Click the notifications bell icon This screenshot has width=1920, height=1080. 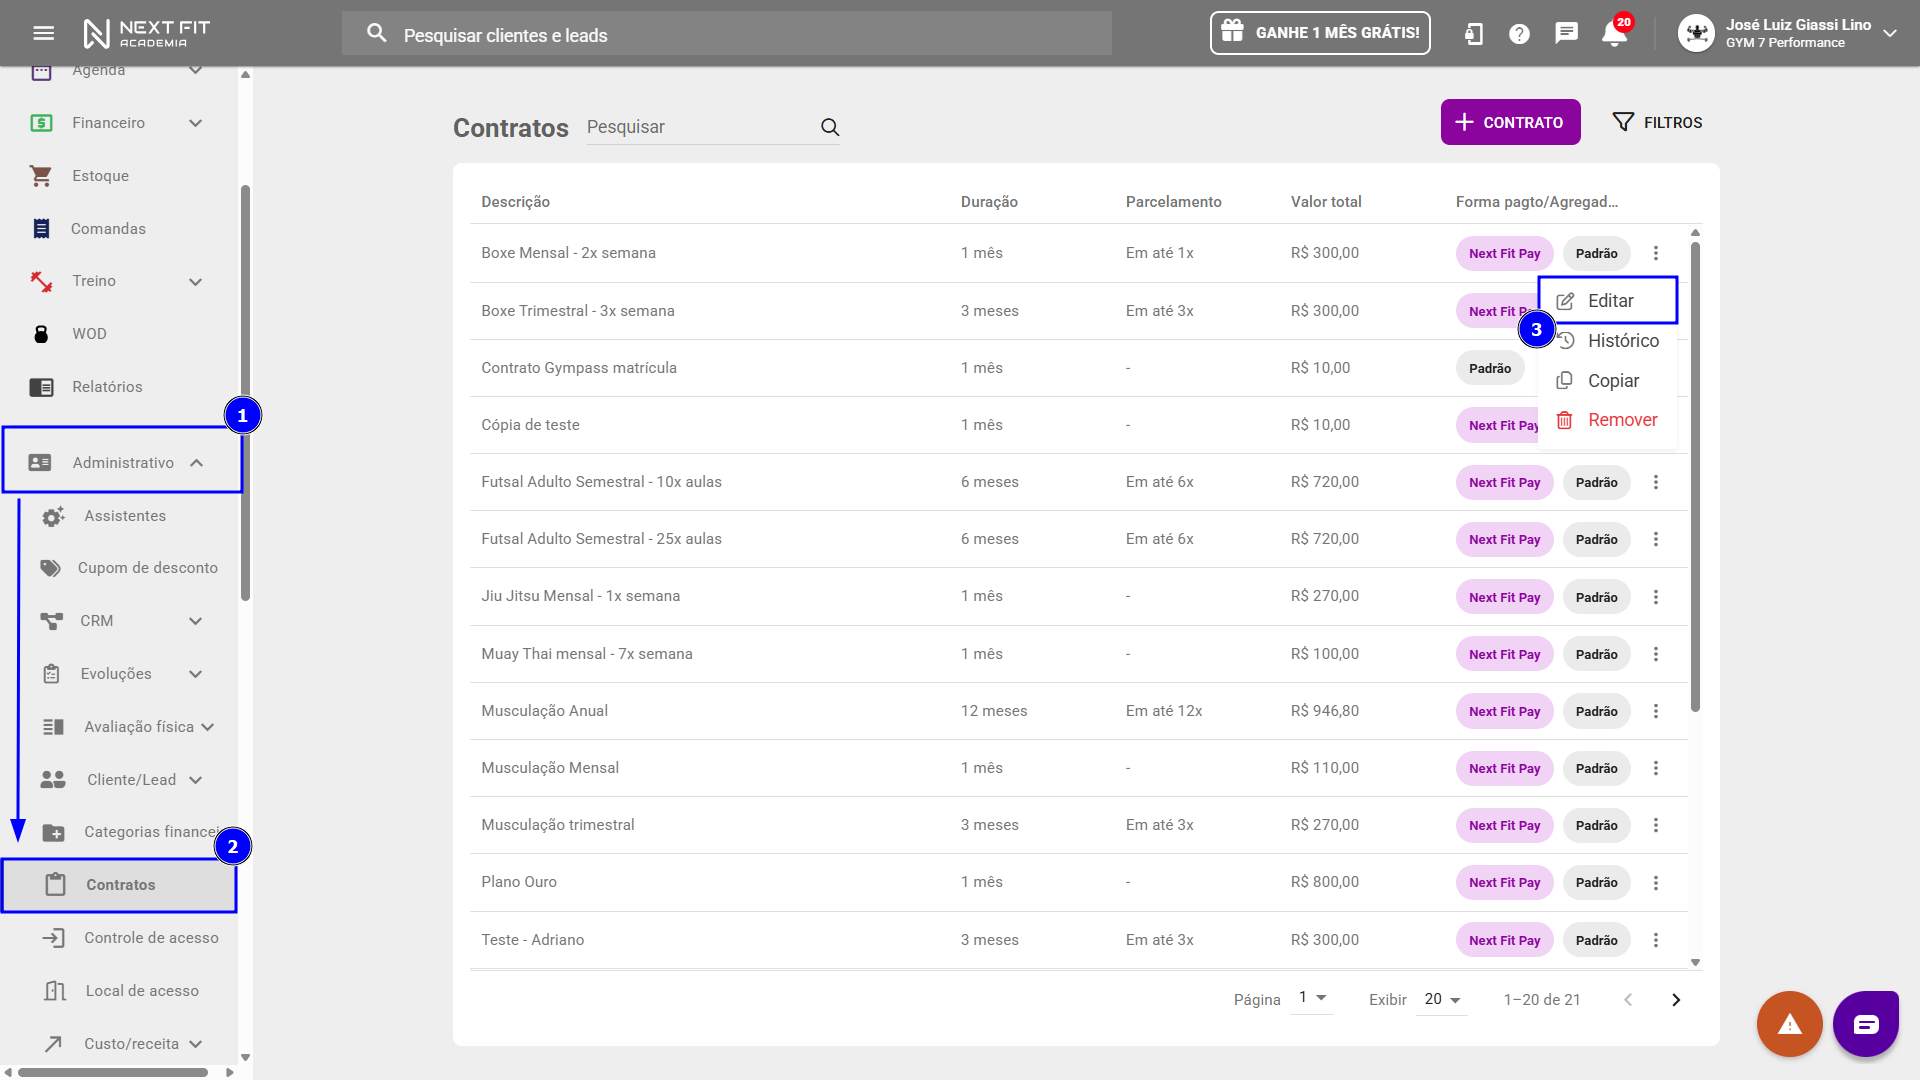point(1613,33)
